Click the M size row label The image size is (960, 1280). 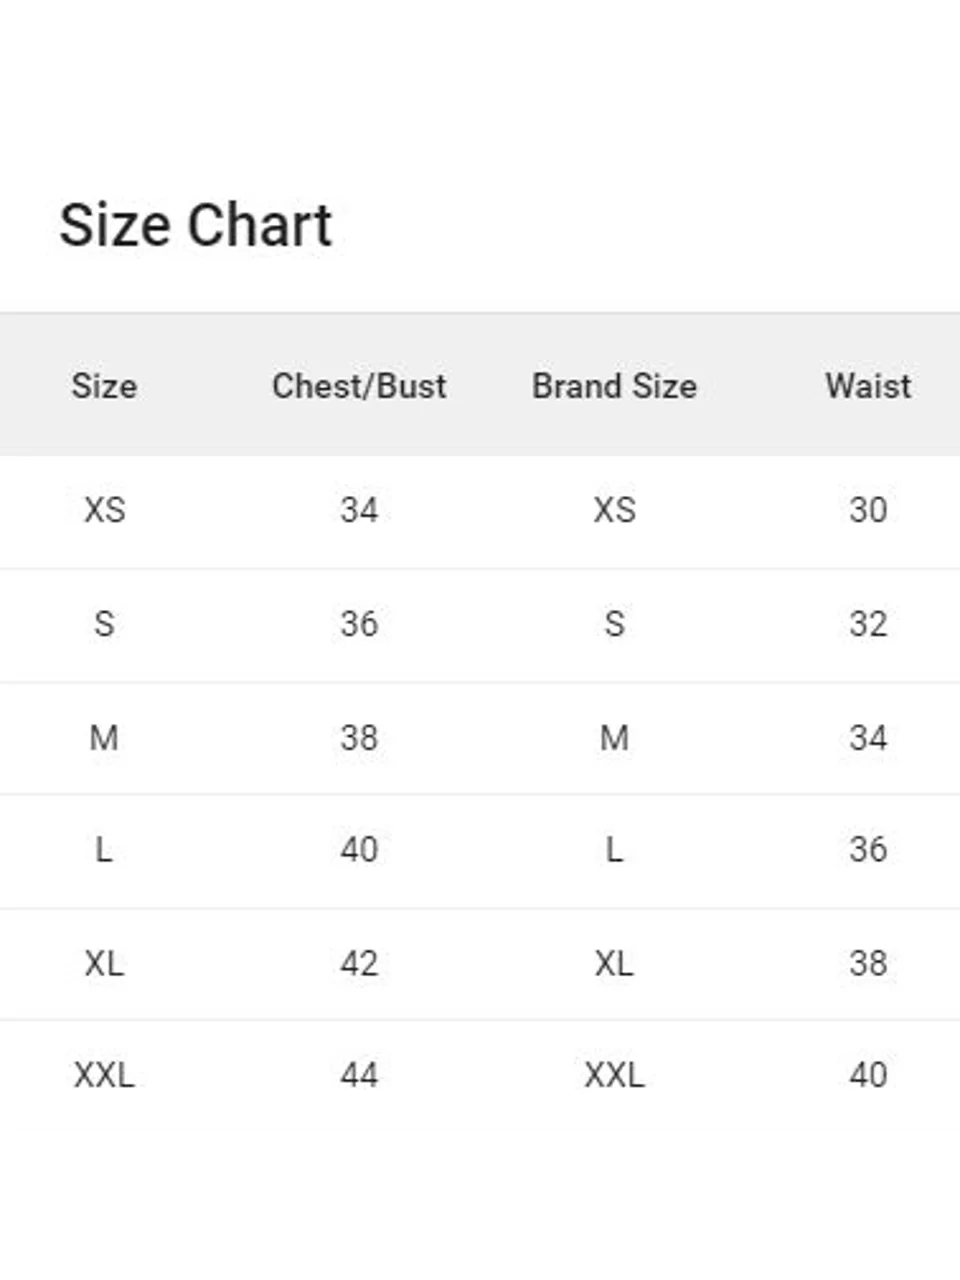[104, 738]
